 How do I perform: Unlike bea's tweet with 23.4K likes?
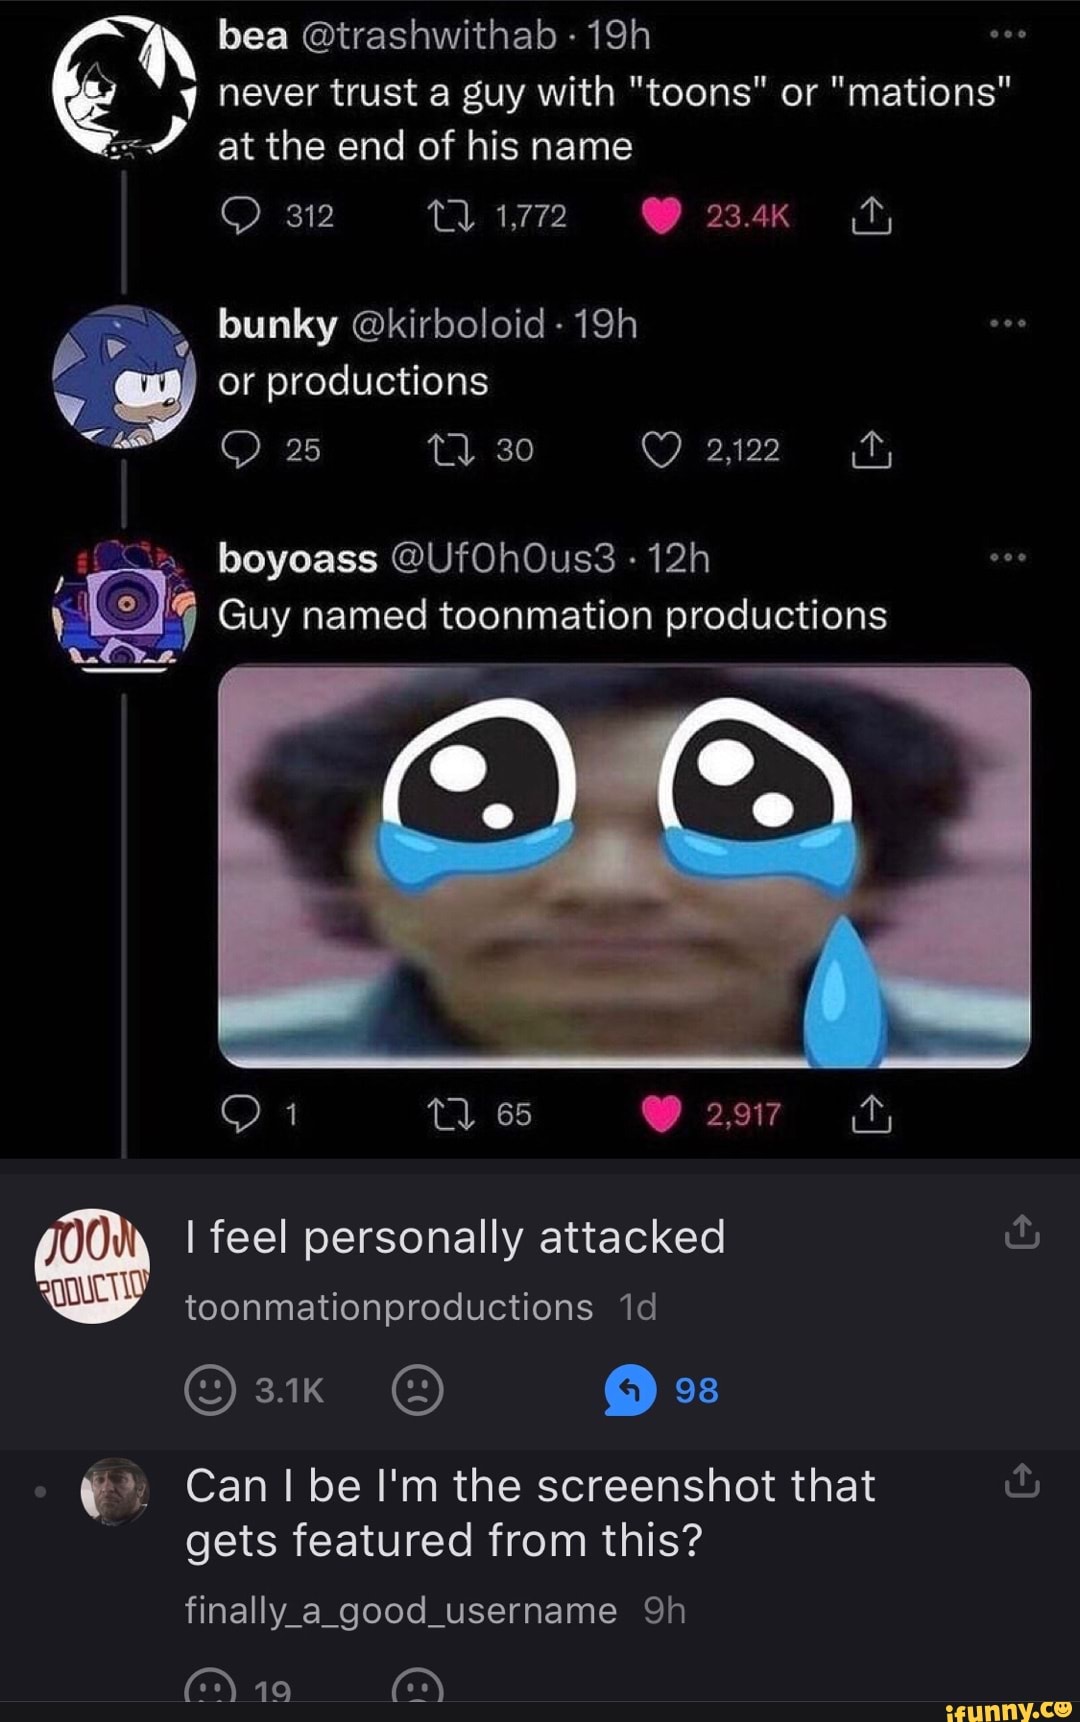pyautogui.click(x=661, y=216)
